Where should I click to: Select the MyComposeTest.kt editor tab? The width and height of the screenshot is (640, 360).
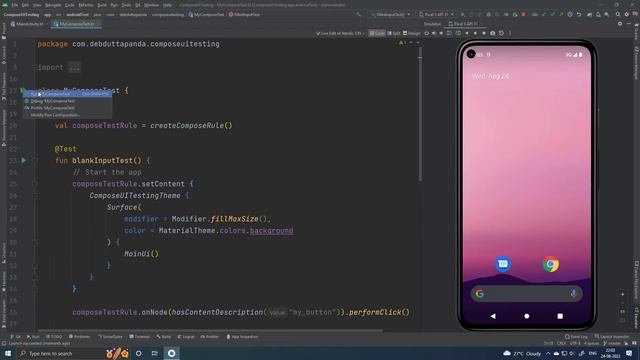click(75, 24)
